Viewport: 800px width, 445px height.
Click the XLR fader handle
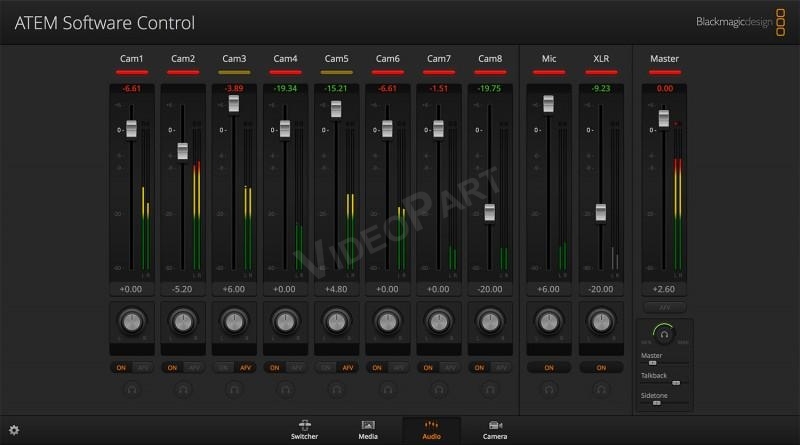click(601, 212)
